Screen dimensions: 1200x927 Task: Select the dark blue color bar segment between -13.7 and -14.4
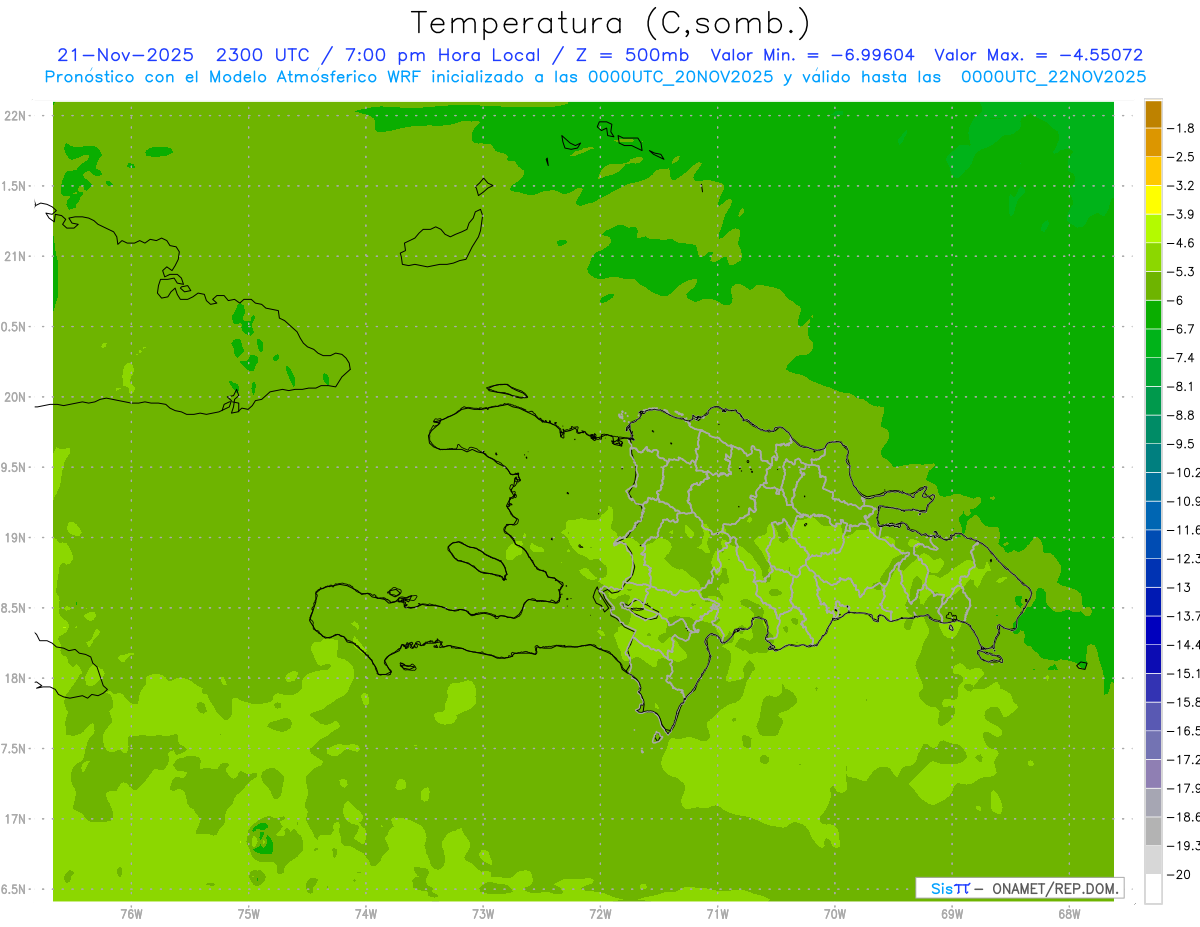click(1153, 630)
